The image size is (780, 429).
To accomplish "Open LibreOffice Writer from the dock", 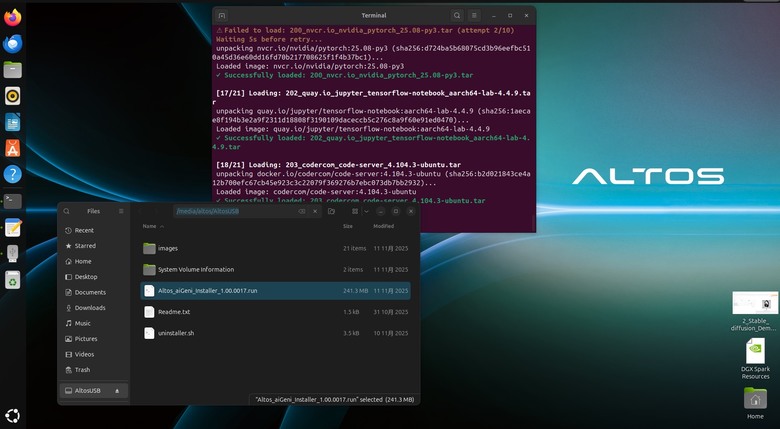I will 12,122.
